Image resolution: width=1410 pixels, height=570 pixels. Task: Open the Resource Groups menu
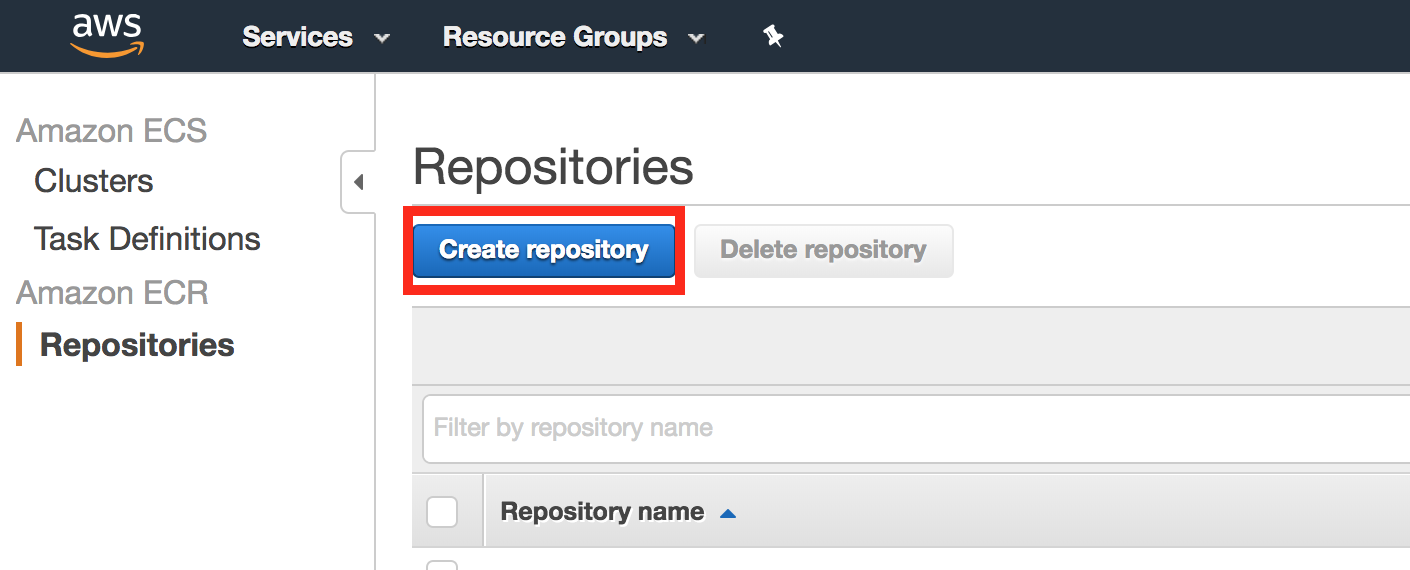tap(555, 37)
